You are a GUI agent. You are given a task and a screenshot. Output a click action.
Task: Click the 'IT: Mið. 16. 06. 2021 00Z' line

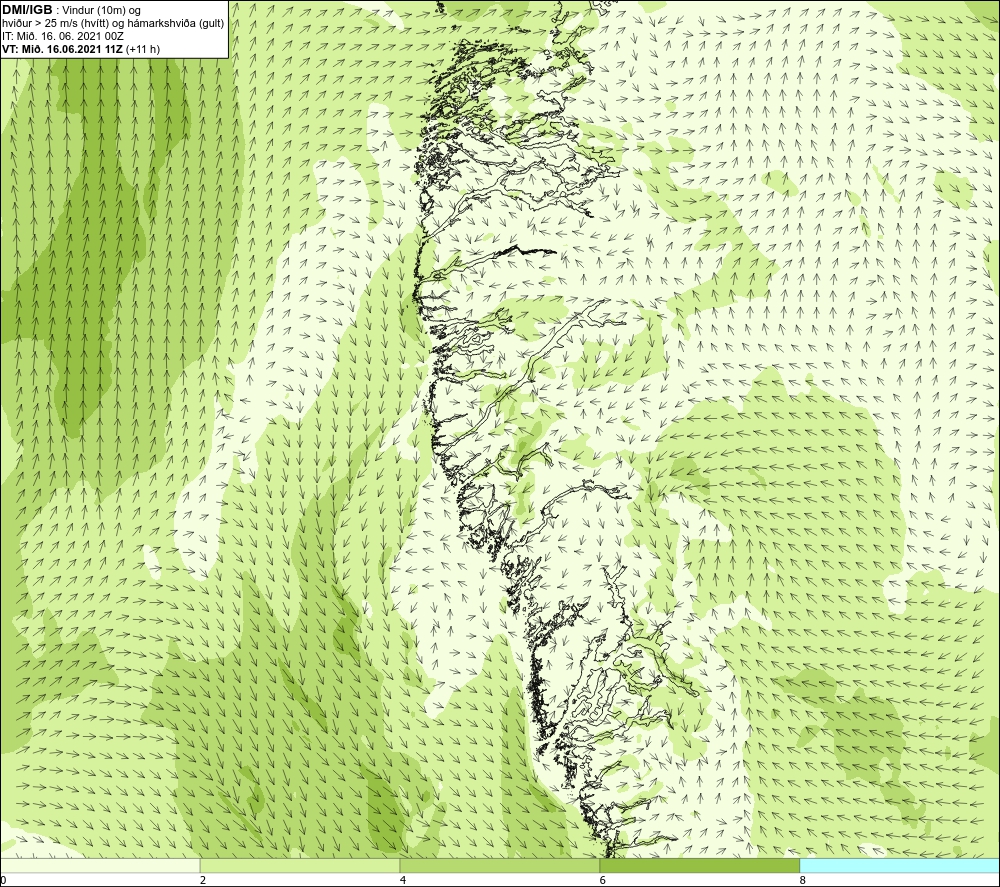(x=63, y=36)
